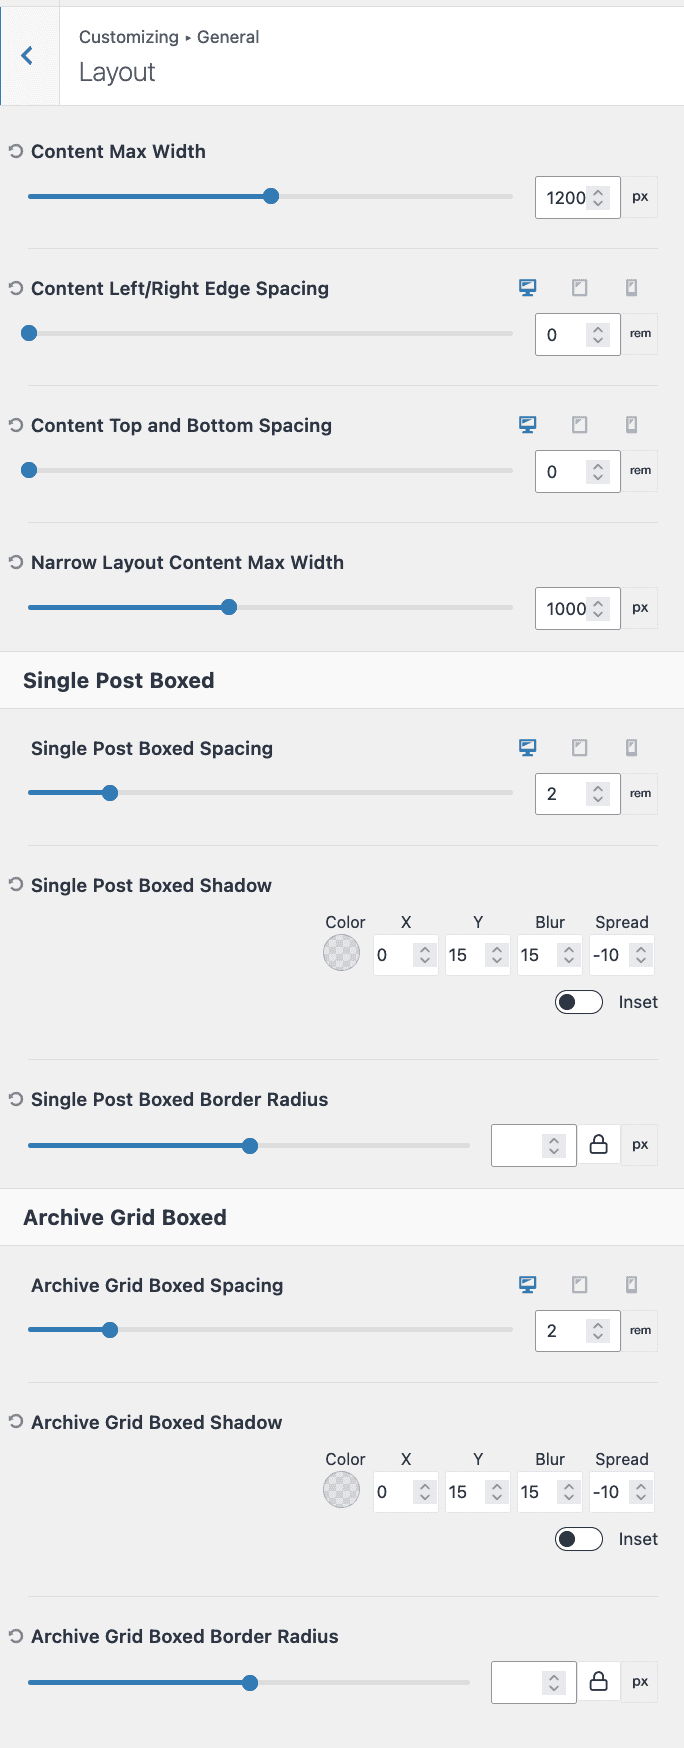Image resolution: width=684 pixels, height=1748 pixels.
Task: Reset the Content Max Width setting
Action: tap(13, 151)
